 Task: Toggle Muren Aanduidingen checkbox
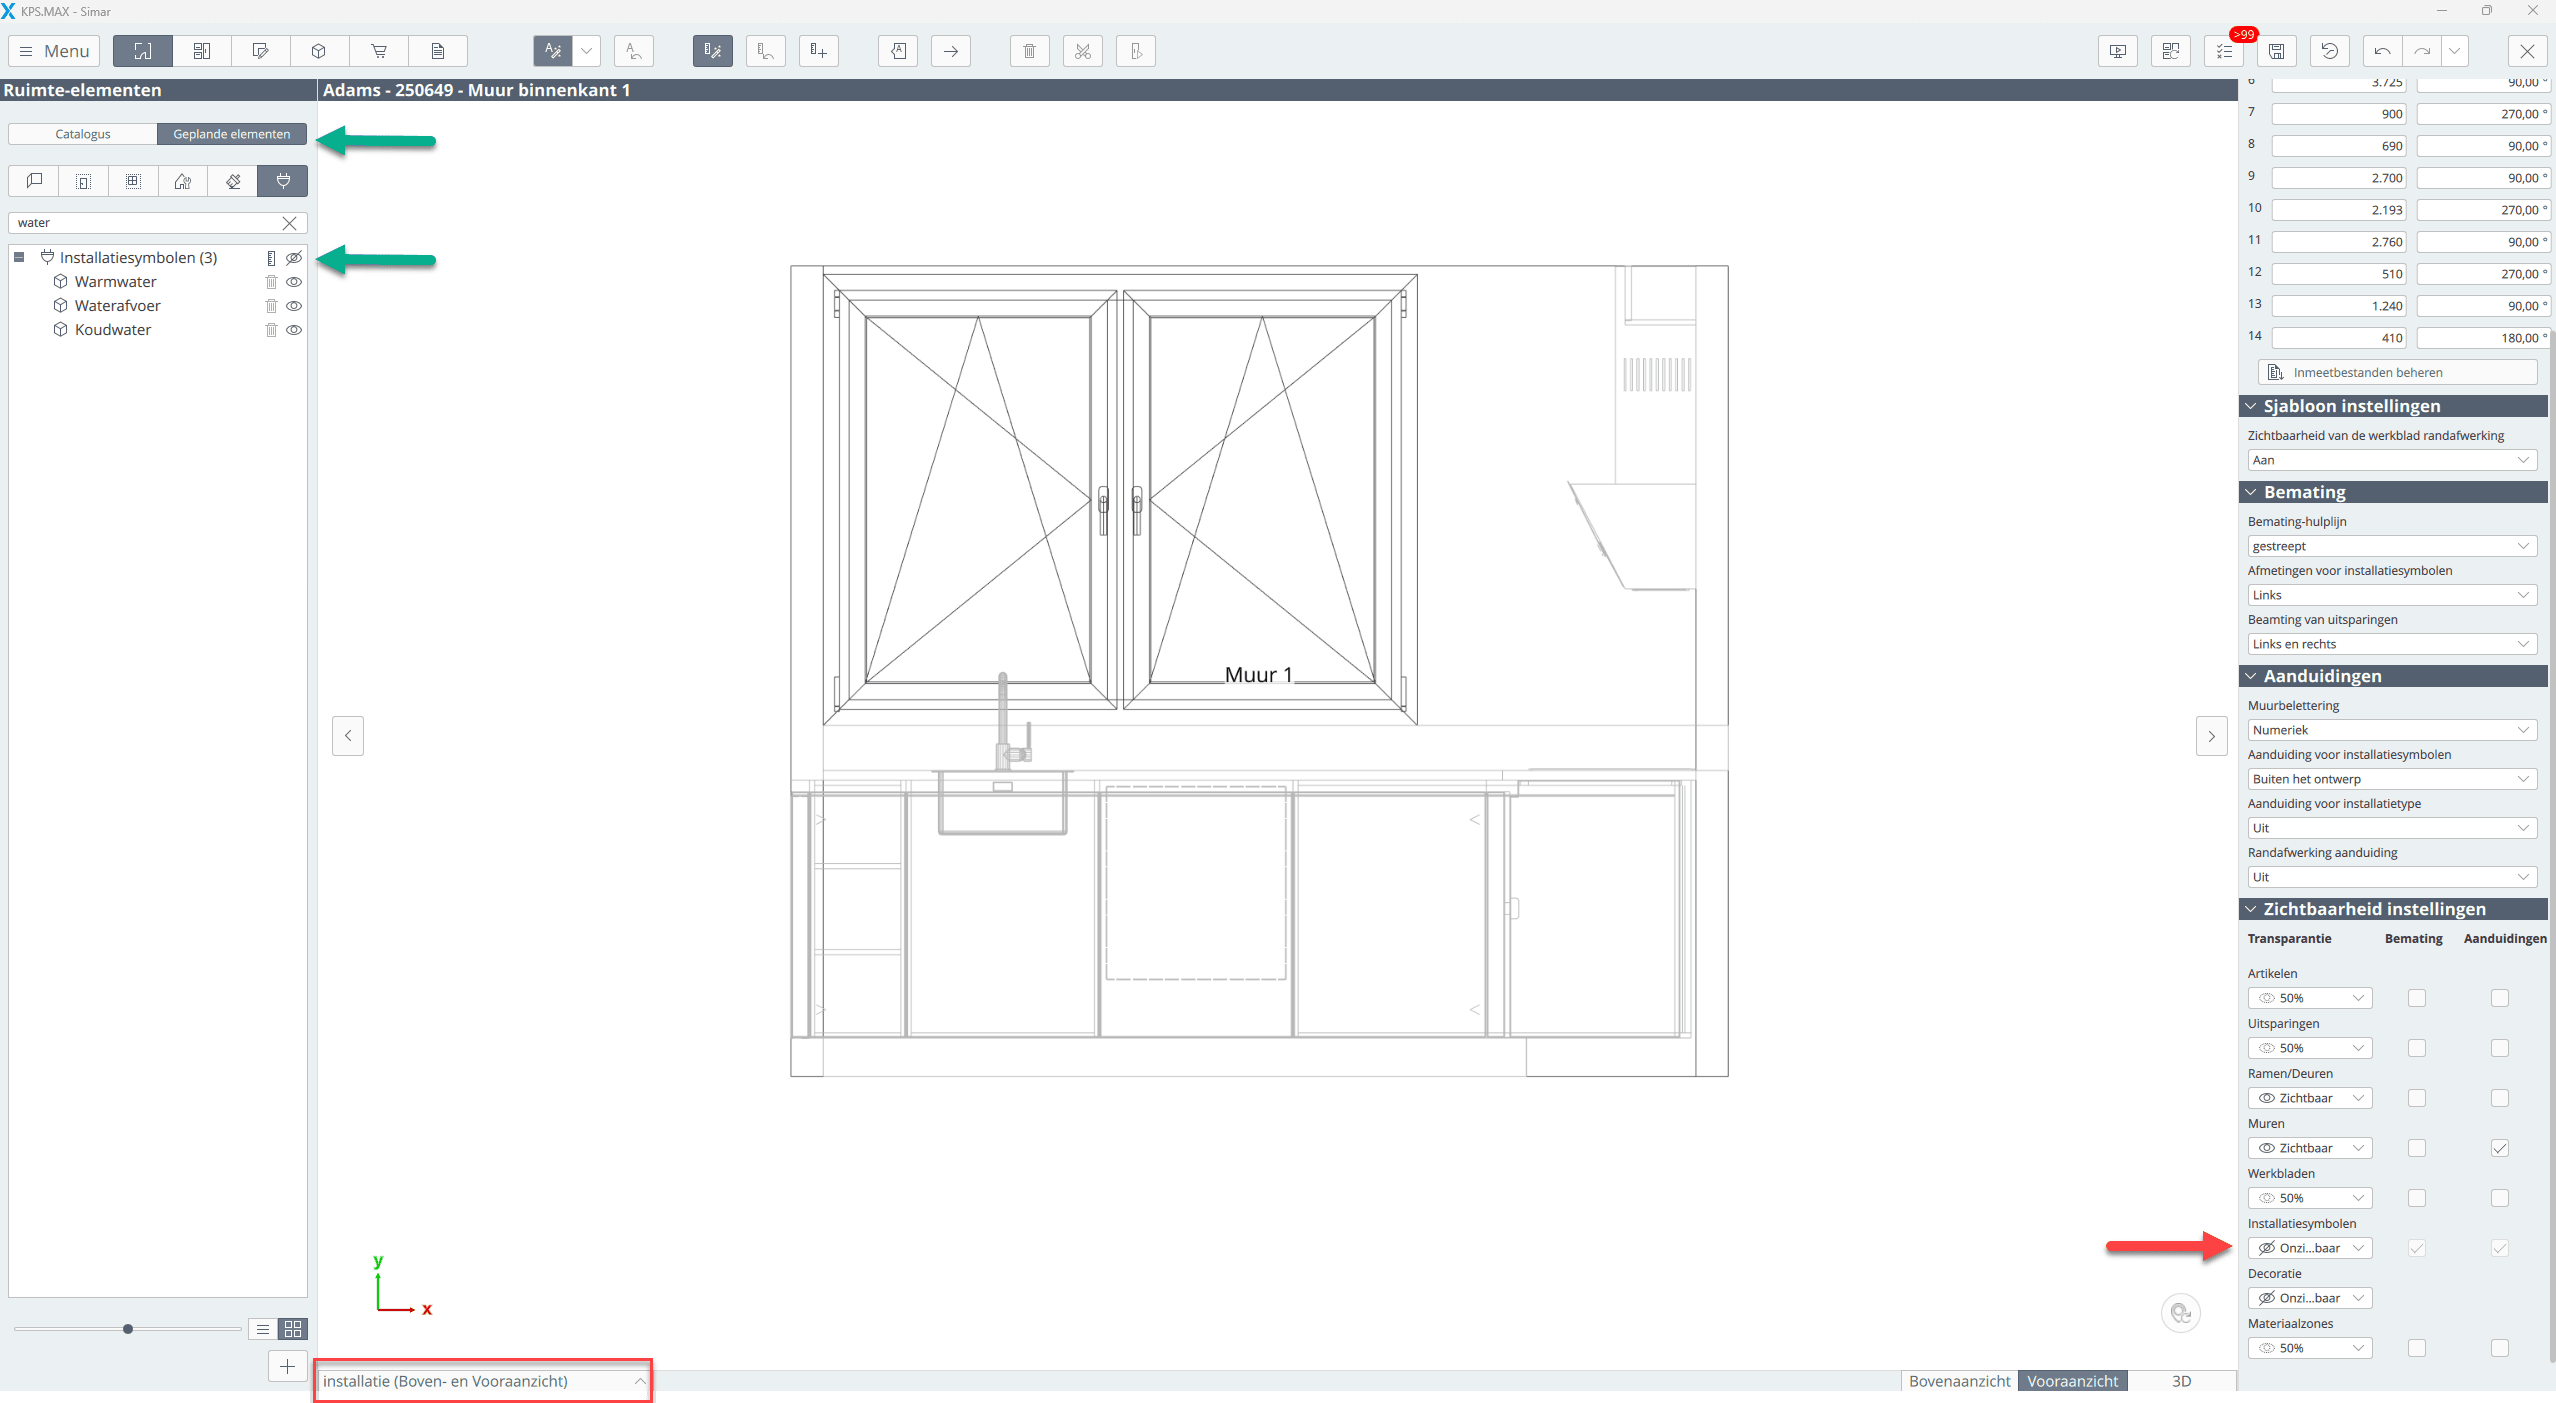tap(2499, 1148)
